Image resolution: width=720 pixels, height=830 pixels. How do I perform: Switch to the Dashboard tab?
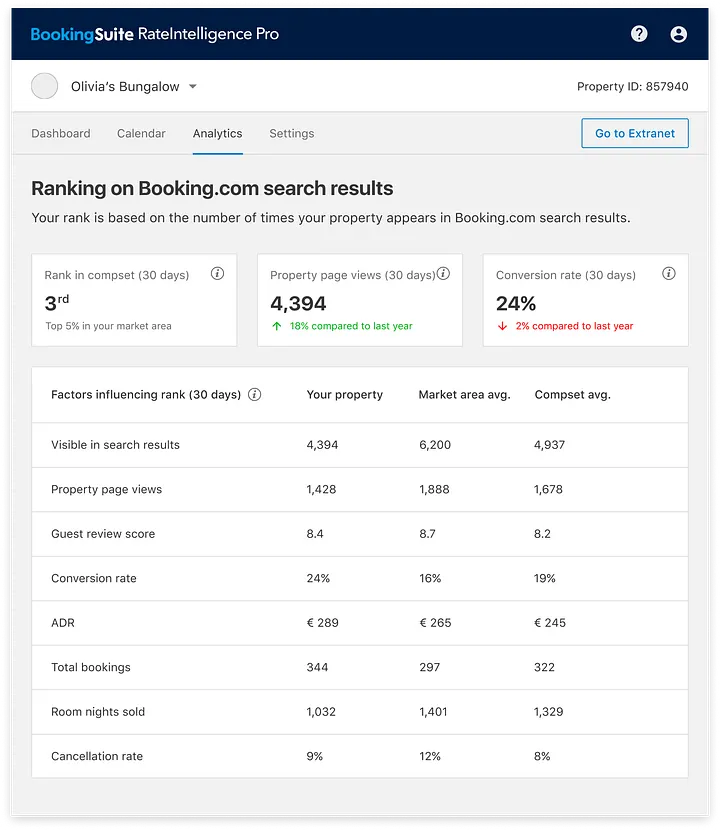pos(61,133)
